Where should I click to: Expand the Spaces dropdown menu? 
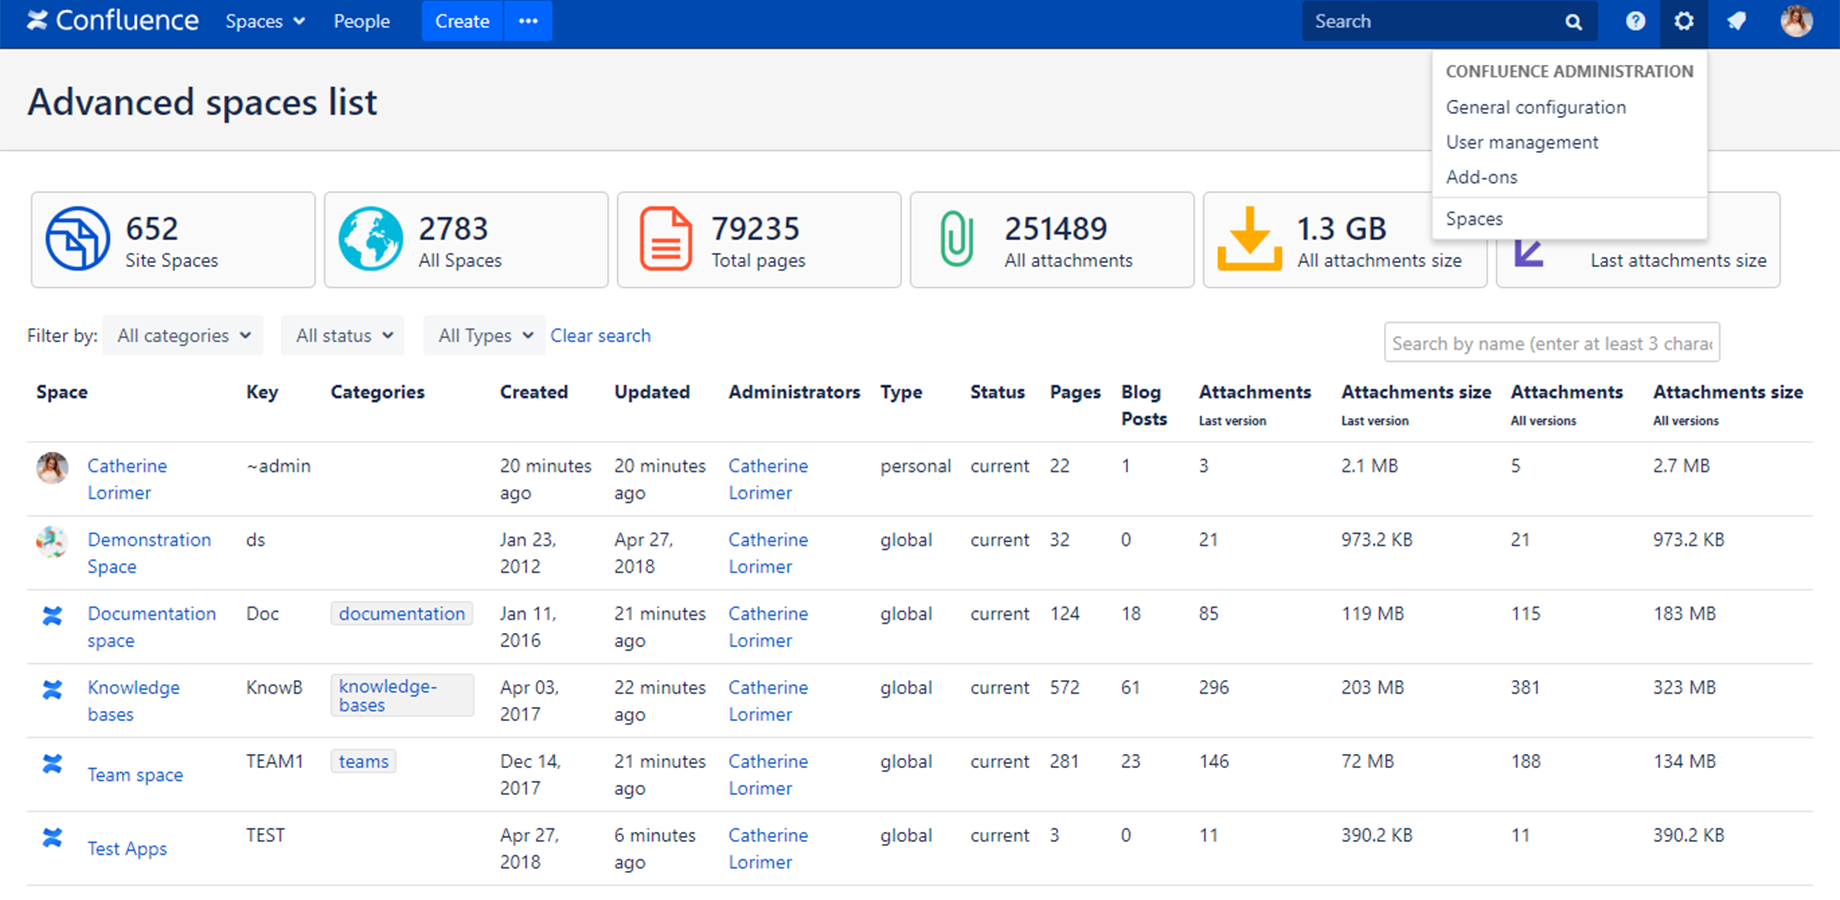[x=265, y=21]
